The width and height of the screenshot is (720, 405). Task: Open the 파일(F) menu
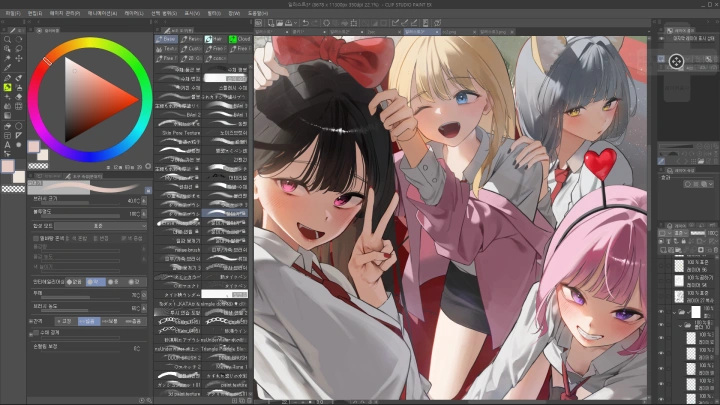click(13, 13)
